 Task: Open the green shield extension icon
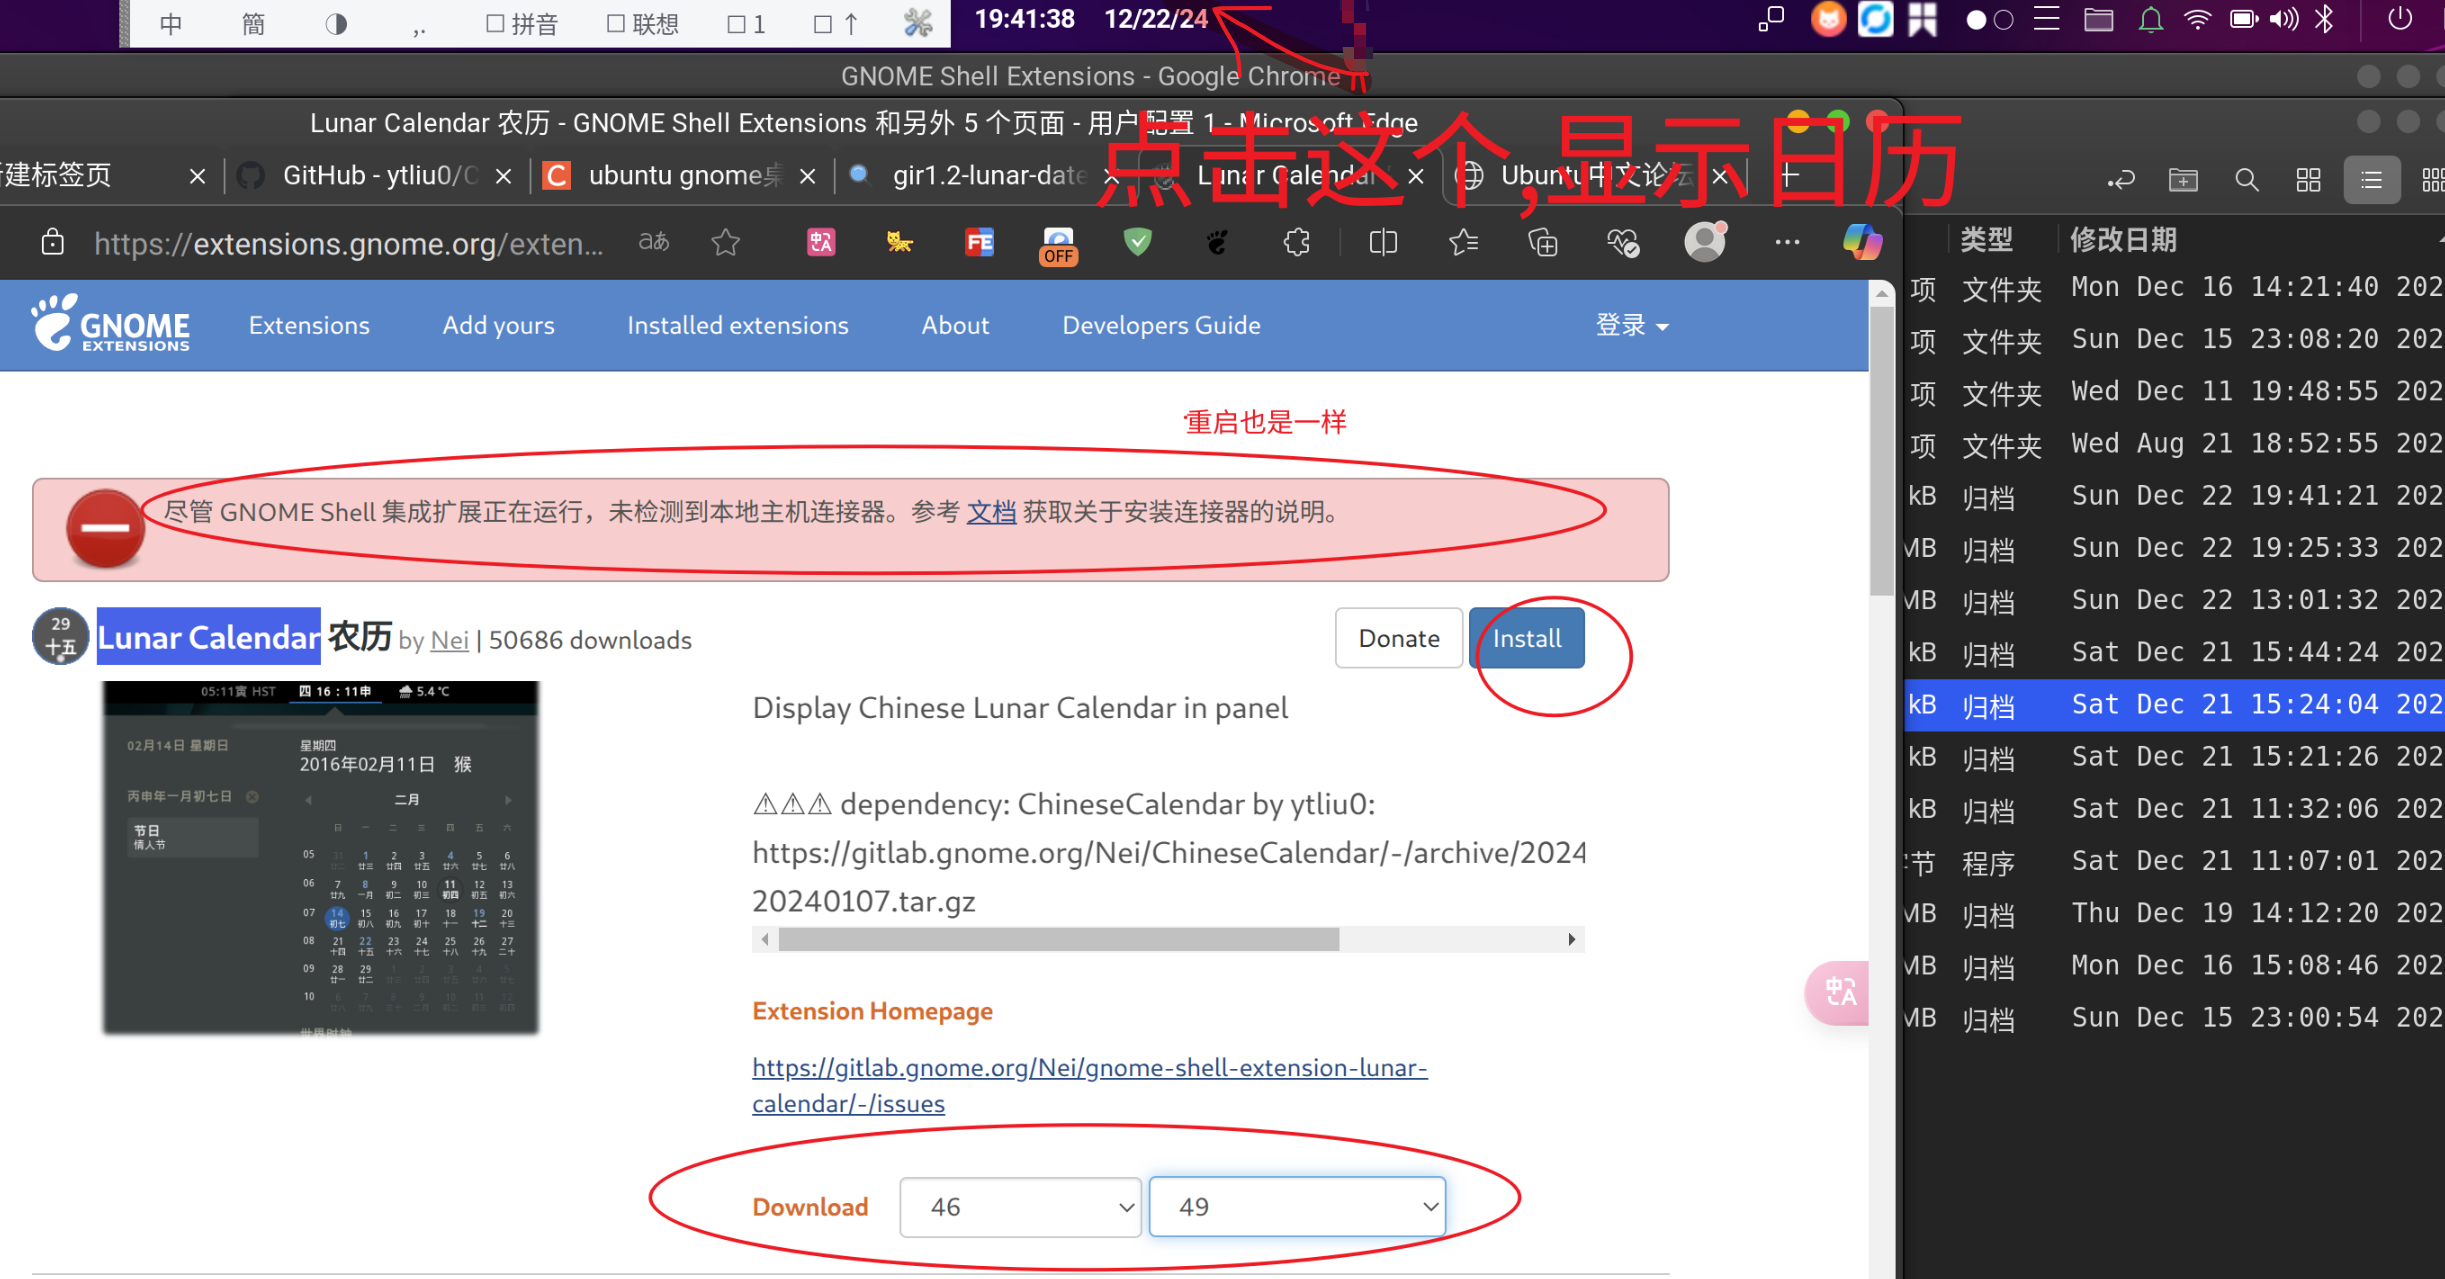(x=1138, y=242)
